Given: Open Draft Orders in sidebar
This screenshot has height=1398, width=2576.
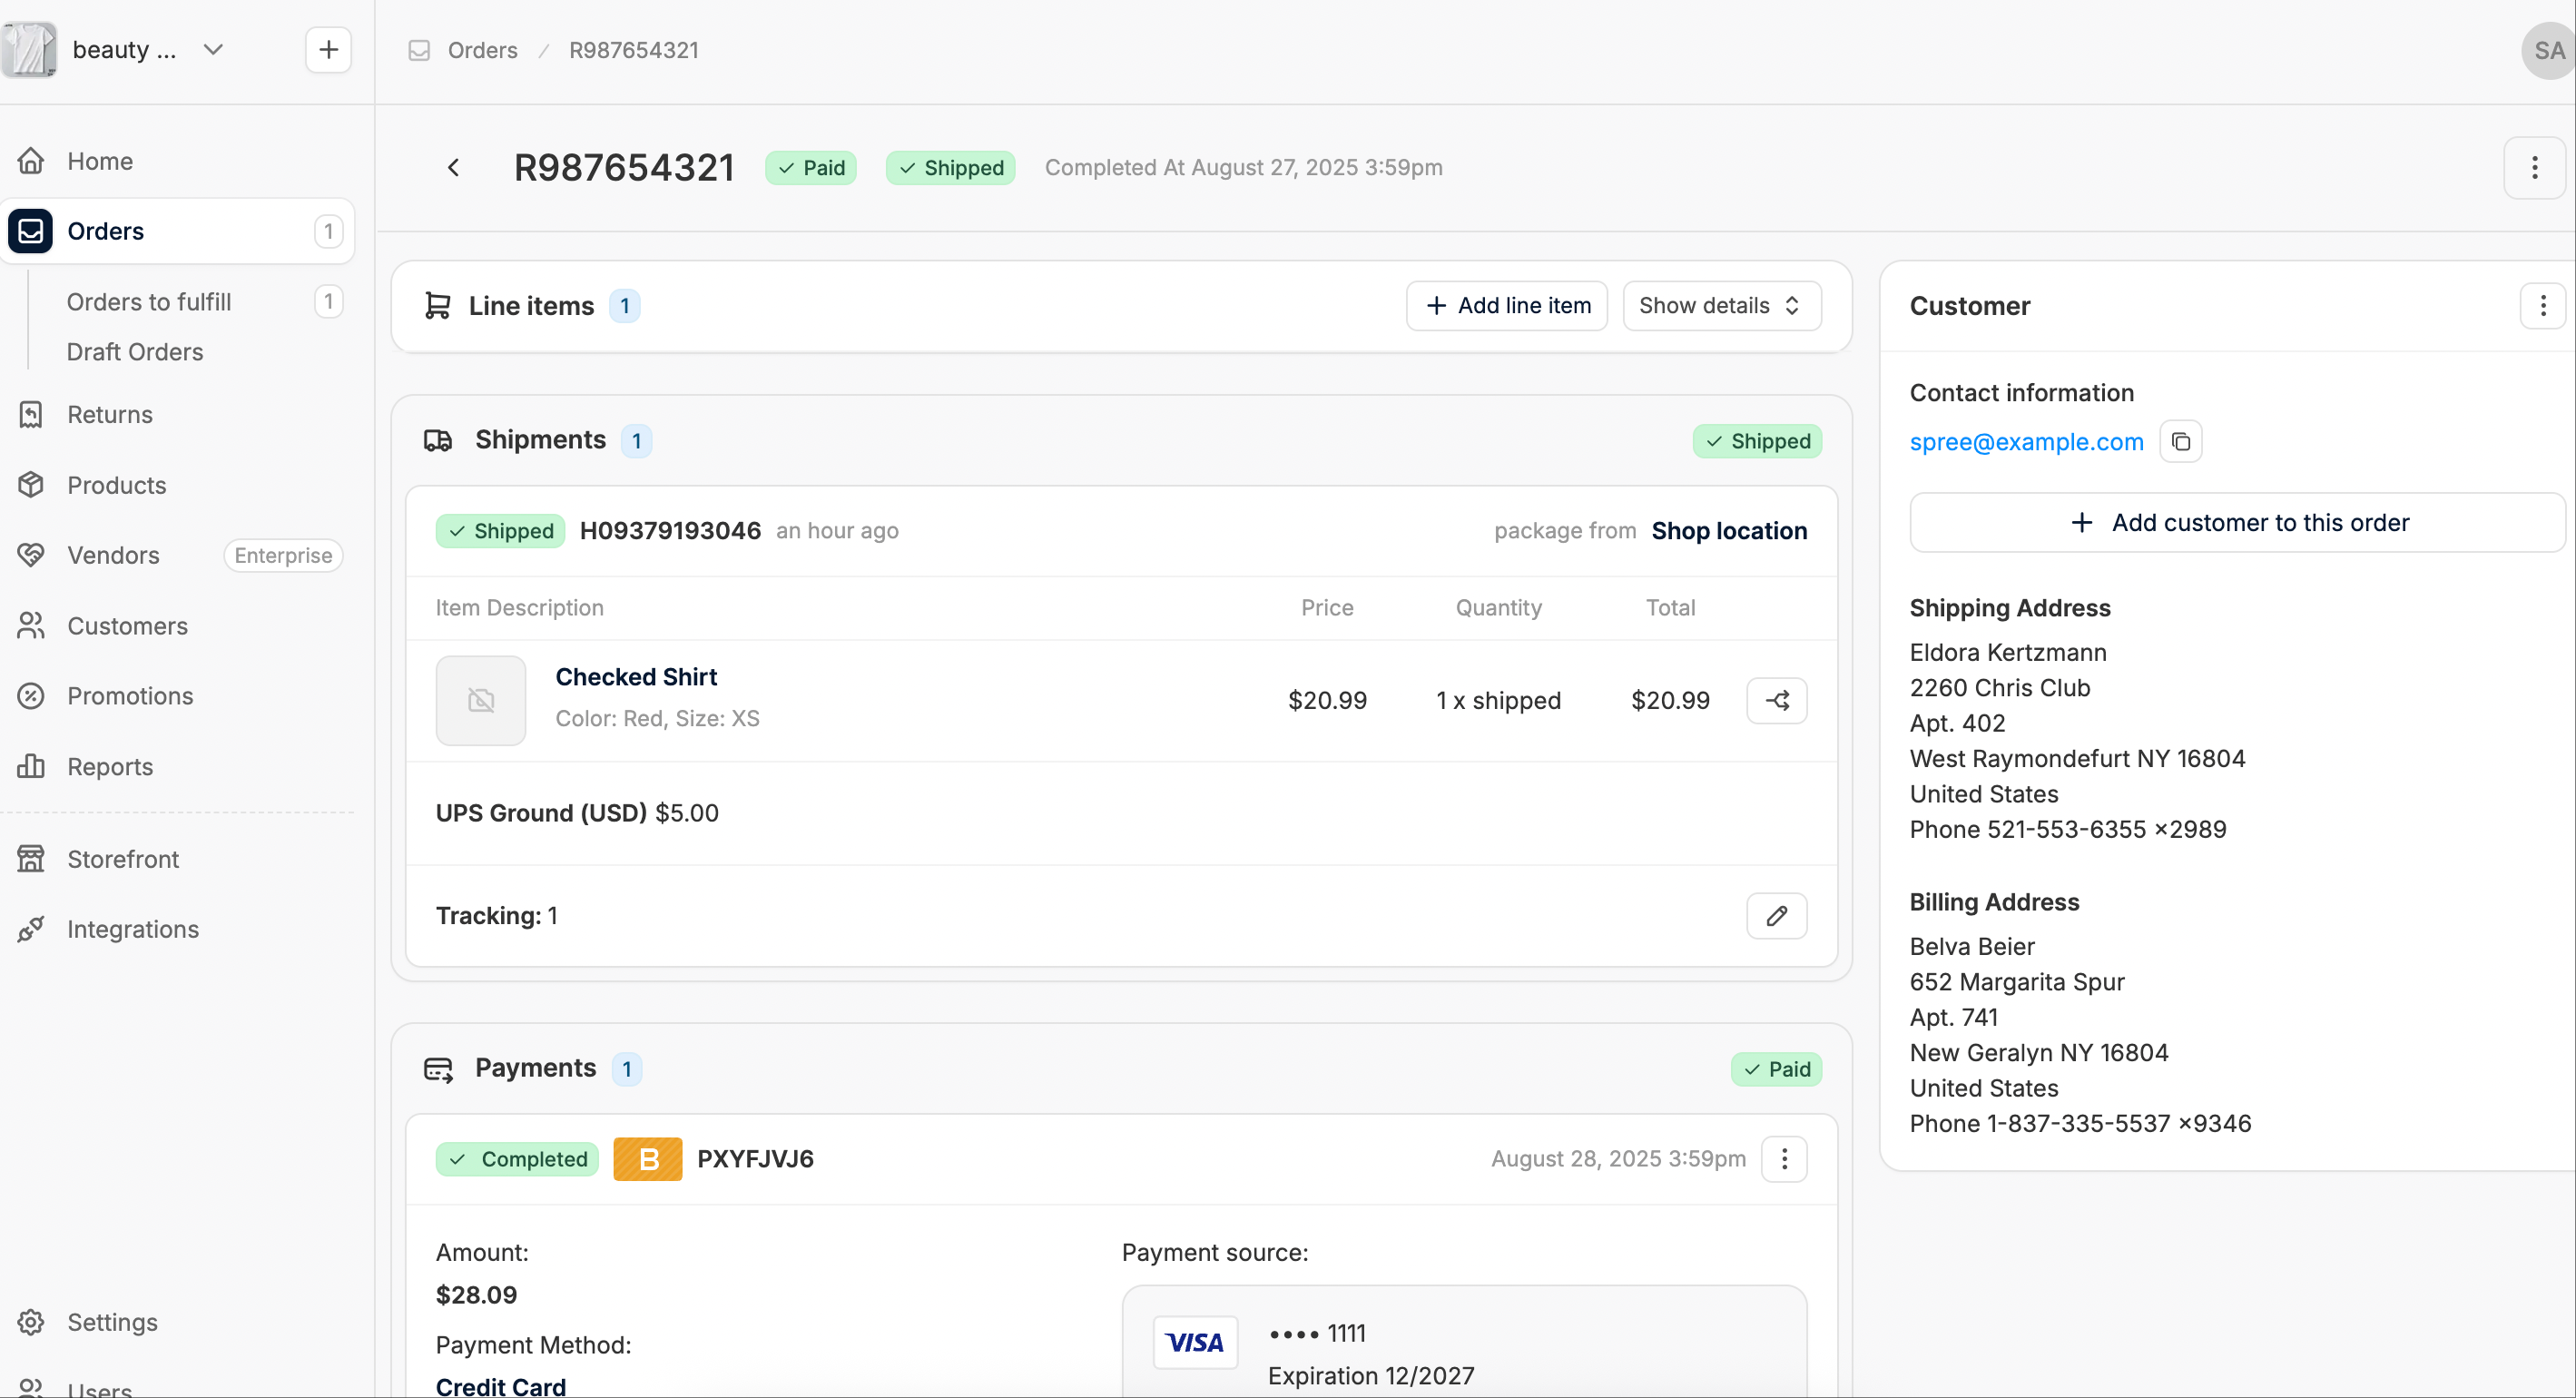Looking at the screenshot, I should 135,351.
